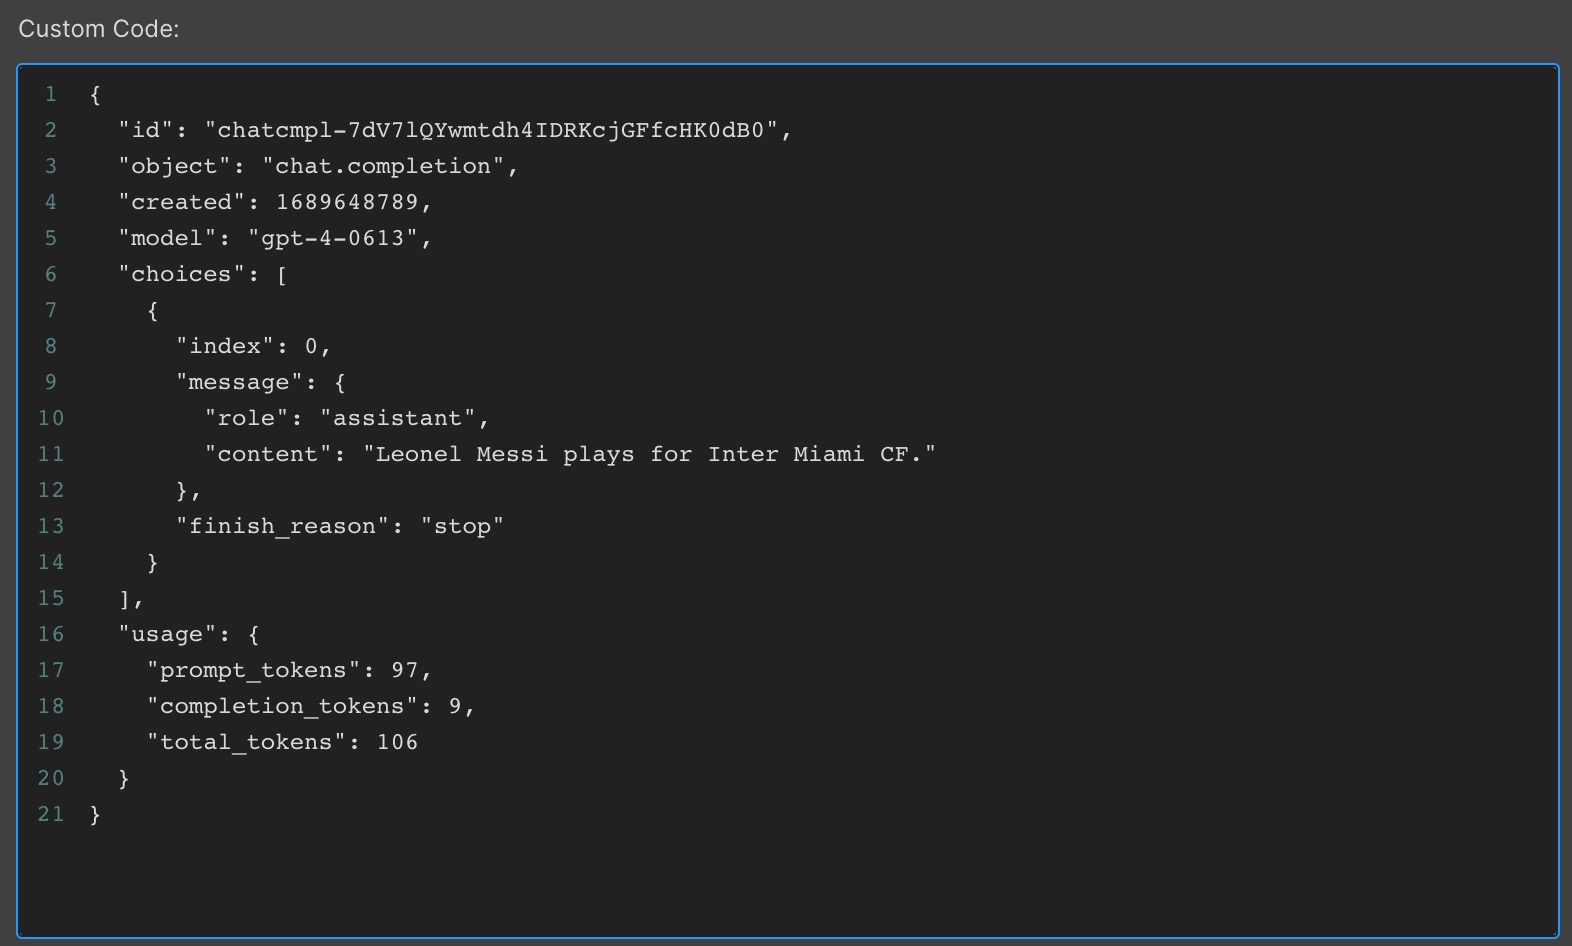Click the "gpt-4-0613" model value
Image resolution: width=1572 pixels, height=946 pixels.
(x=332, y=238)
